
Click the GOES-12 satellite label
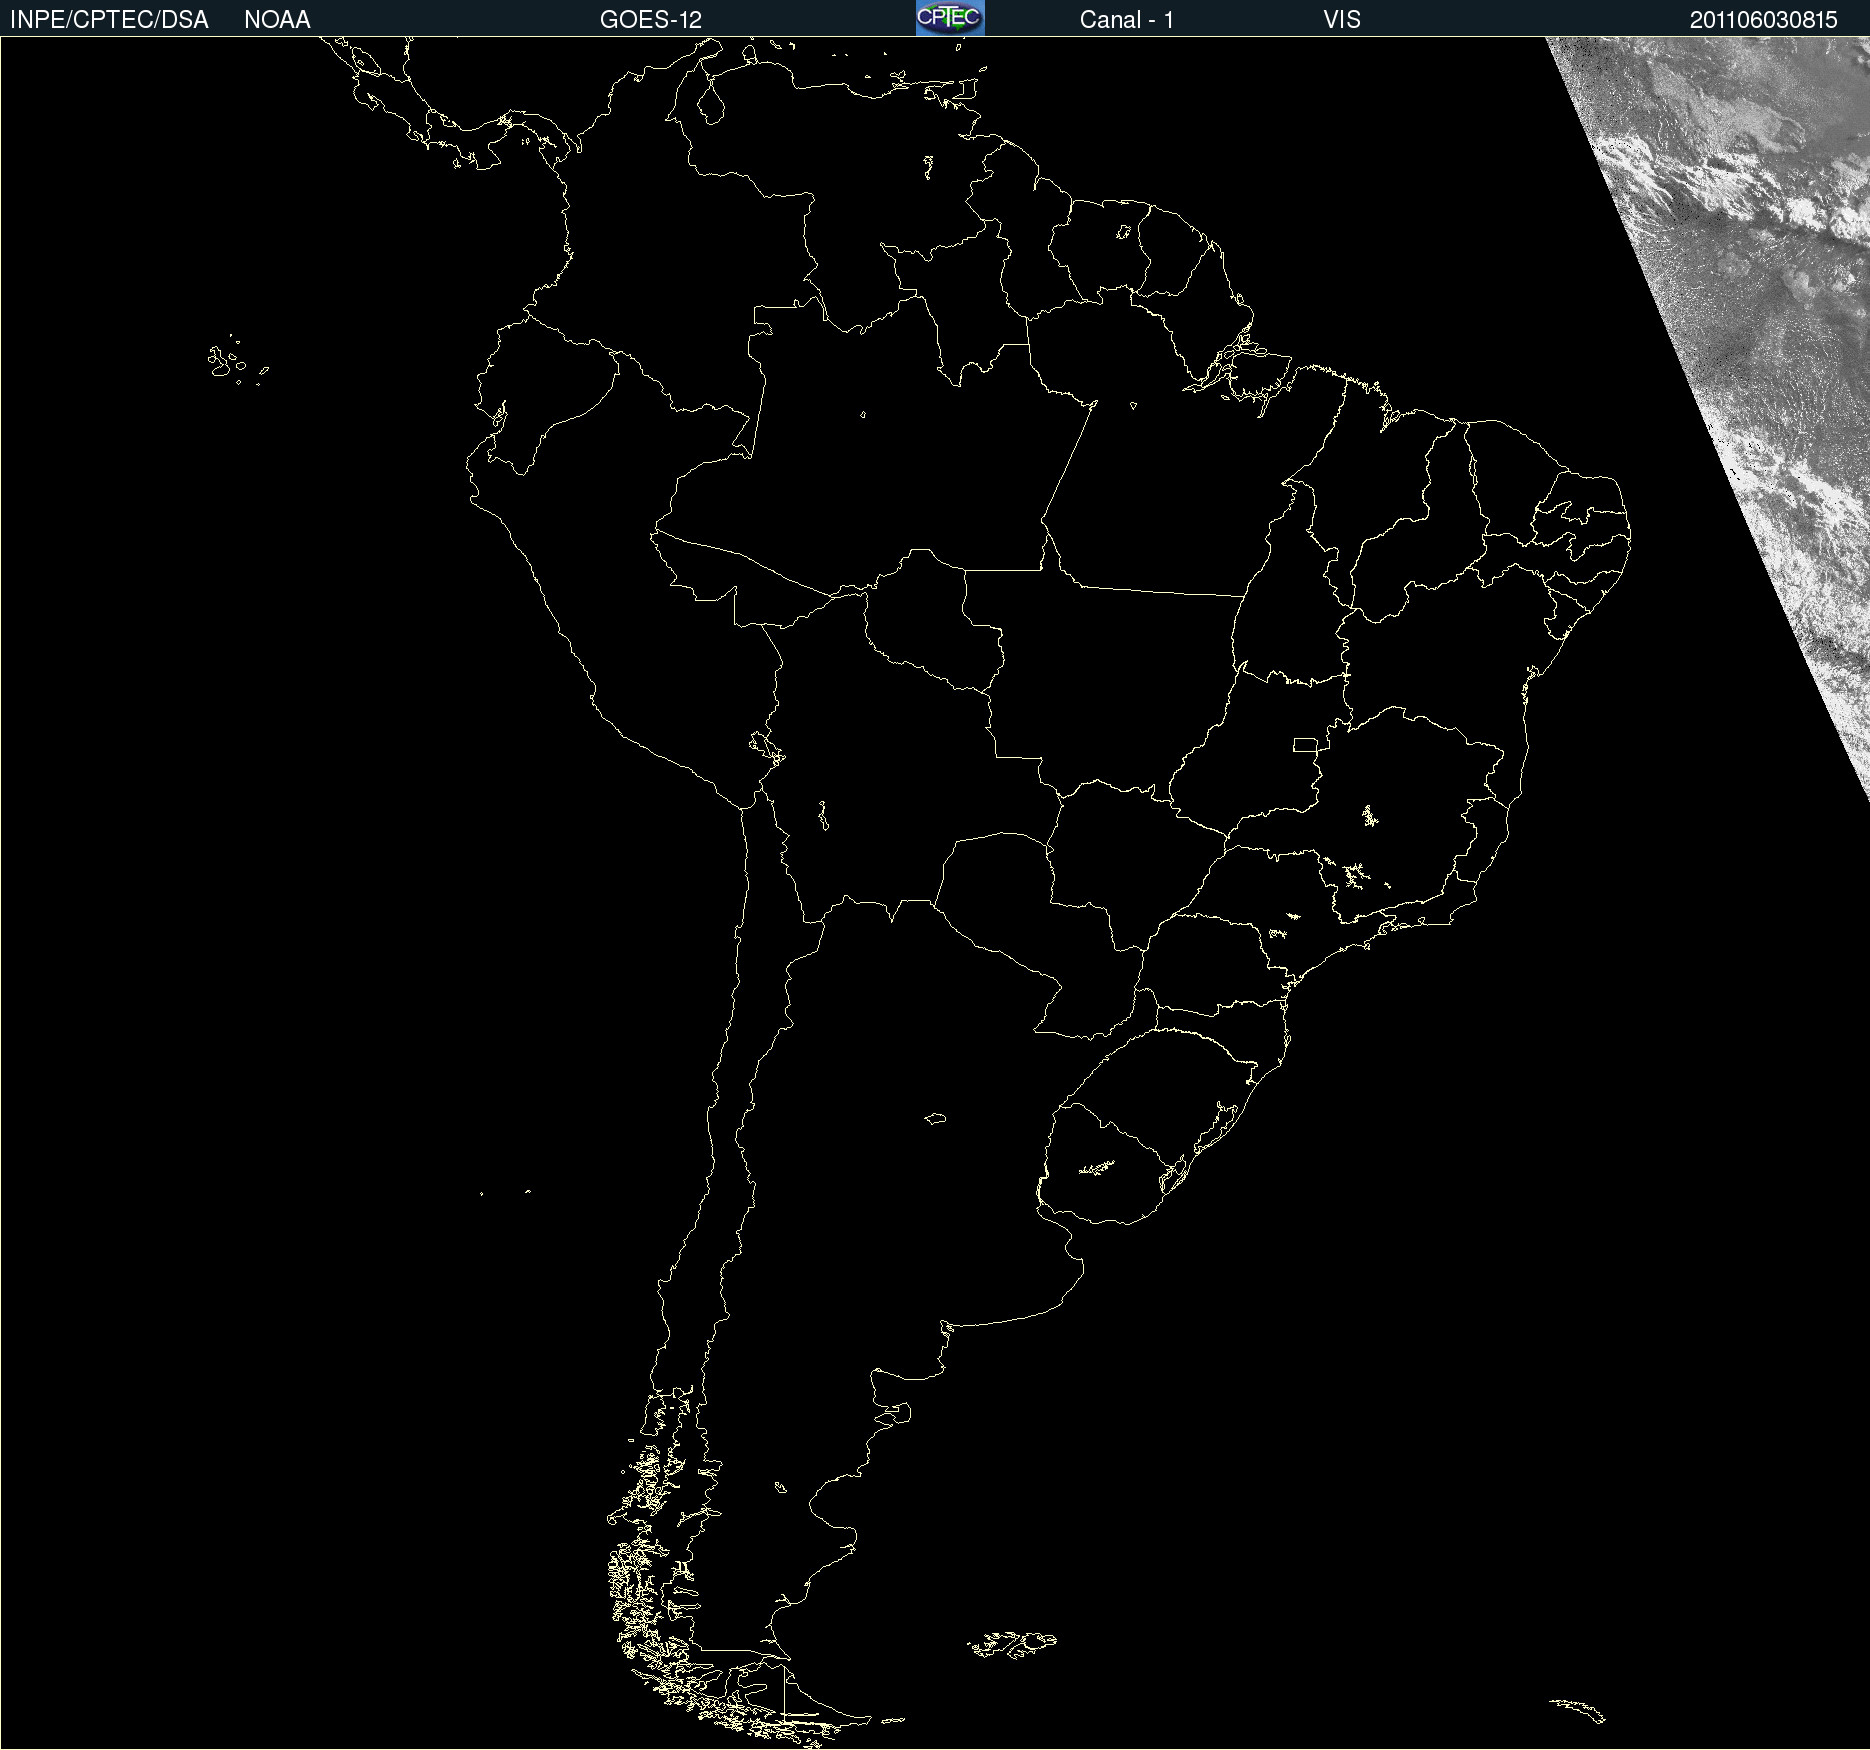(651, 20)
